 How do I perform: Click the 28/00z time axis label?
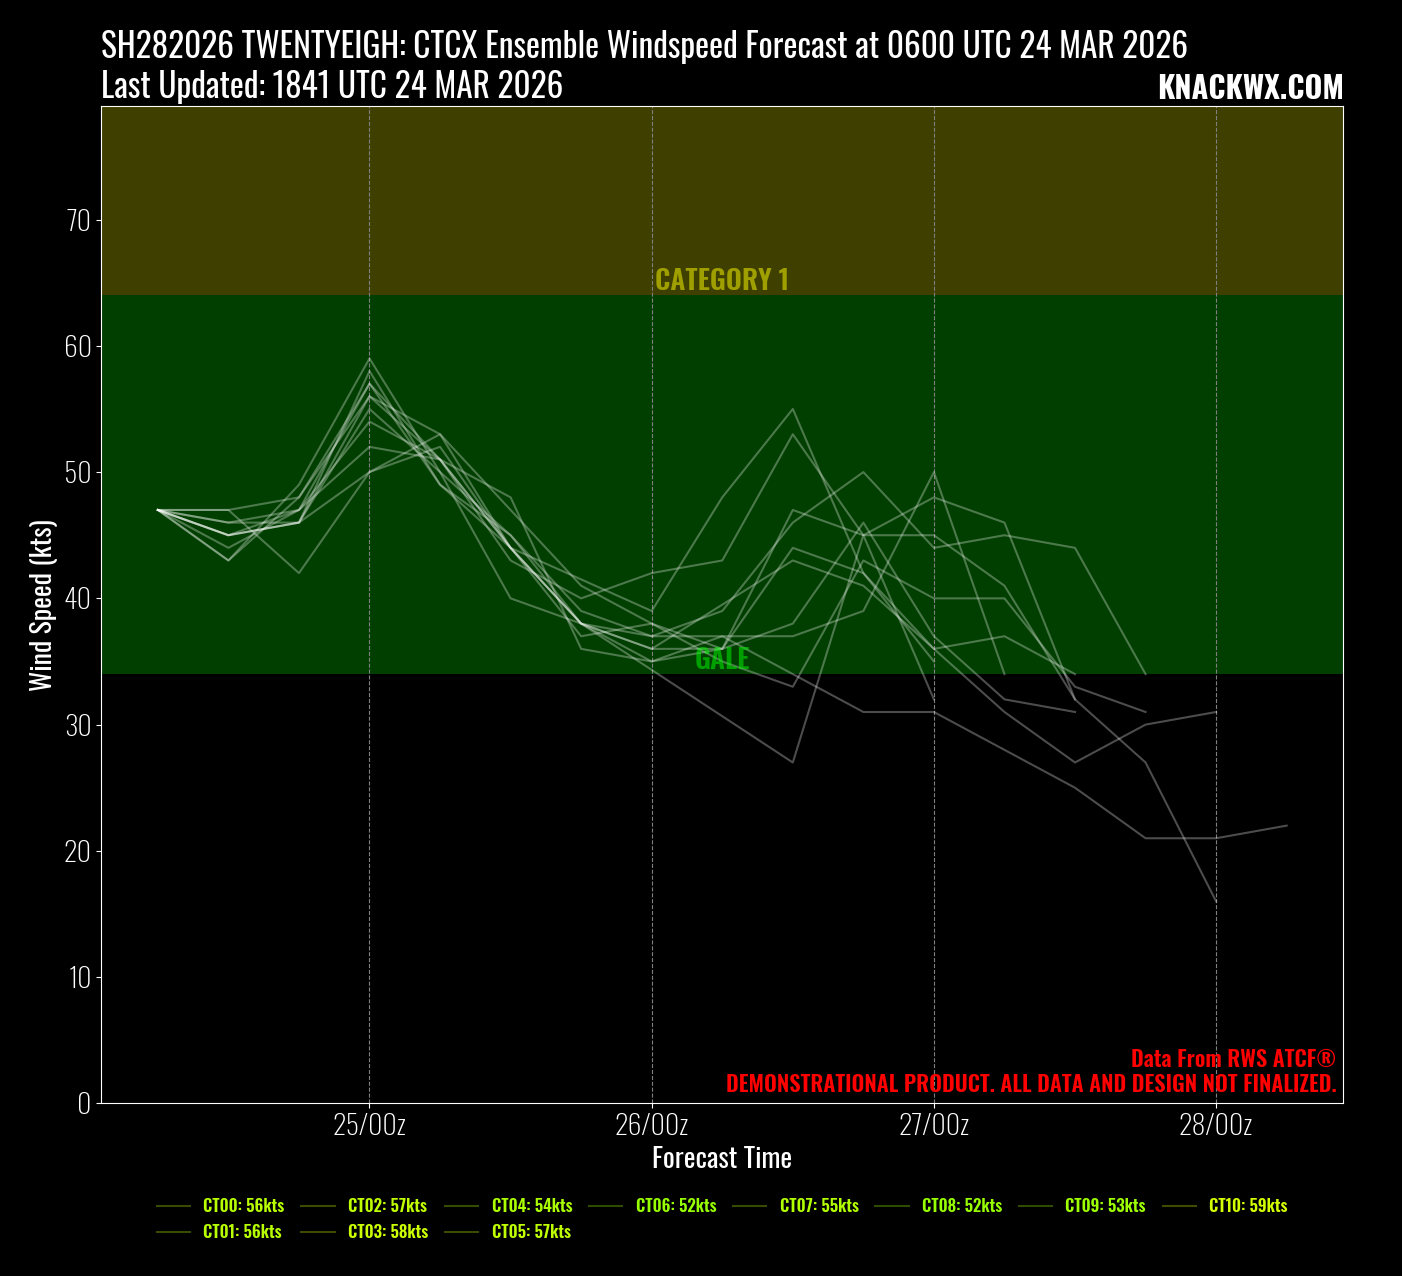[1216, 1125]
